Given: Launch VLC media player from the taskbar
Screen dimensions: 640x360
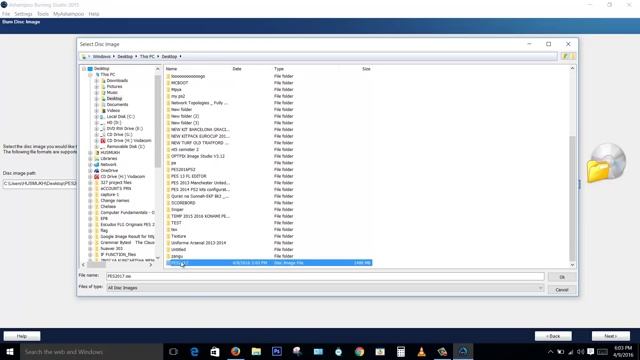Looking at the screenshot, I should pos(421,351).
